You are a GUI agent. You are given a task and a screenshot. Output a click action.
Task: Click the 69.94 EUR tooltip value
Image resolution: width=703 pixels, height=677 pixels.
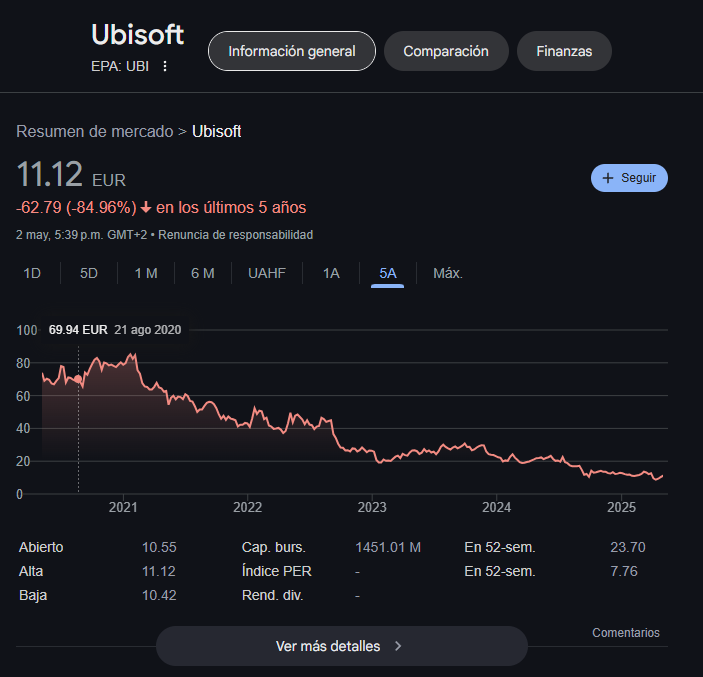coord(78,330)
